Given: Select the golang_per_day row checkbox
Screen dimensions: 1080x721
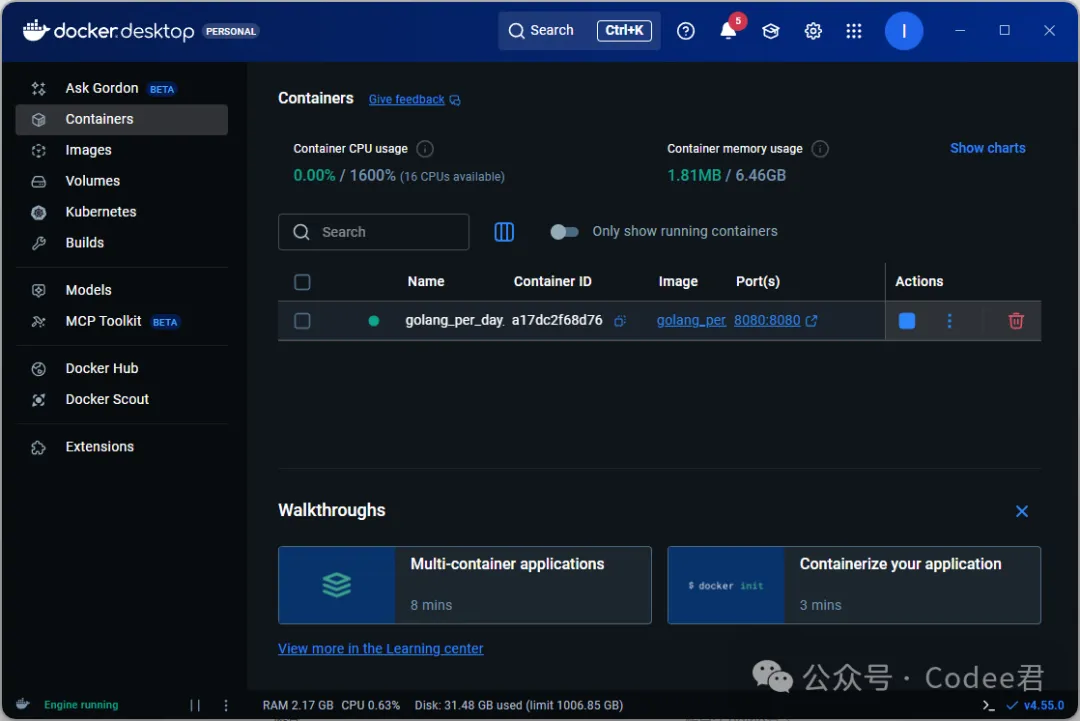Looking at the screenshot, I should click(302, 321).
